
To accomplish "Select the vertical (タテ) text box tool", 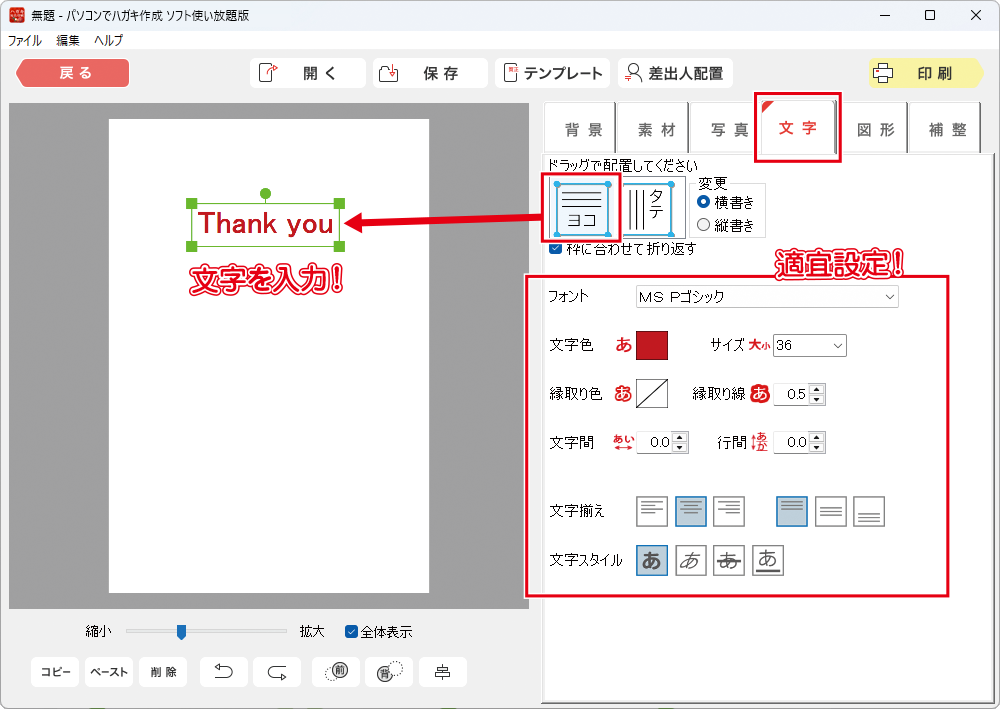I will point(655,210).
